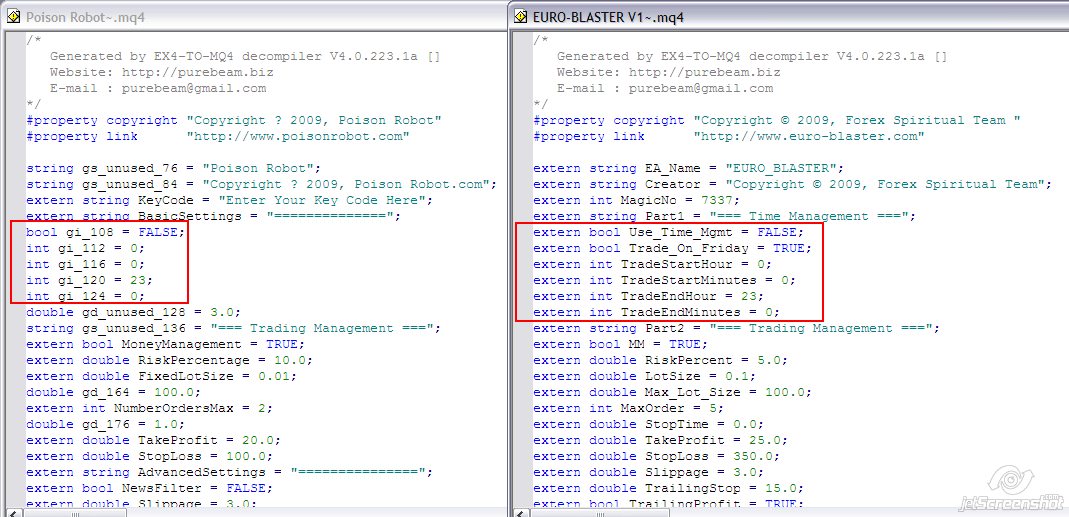Click the EA_Name = "EURO_BLASTER" line

[x=689, y=168]
